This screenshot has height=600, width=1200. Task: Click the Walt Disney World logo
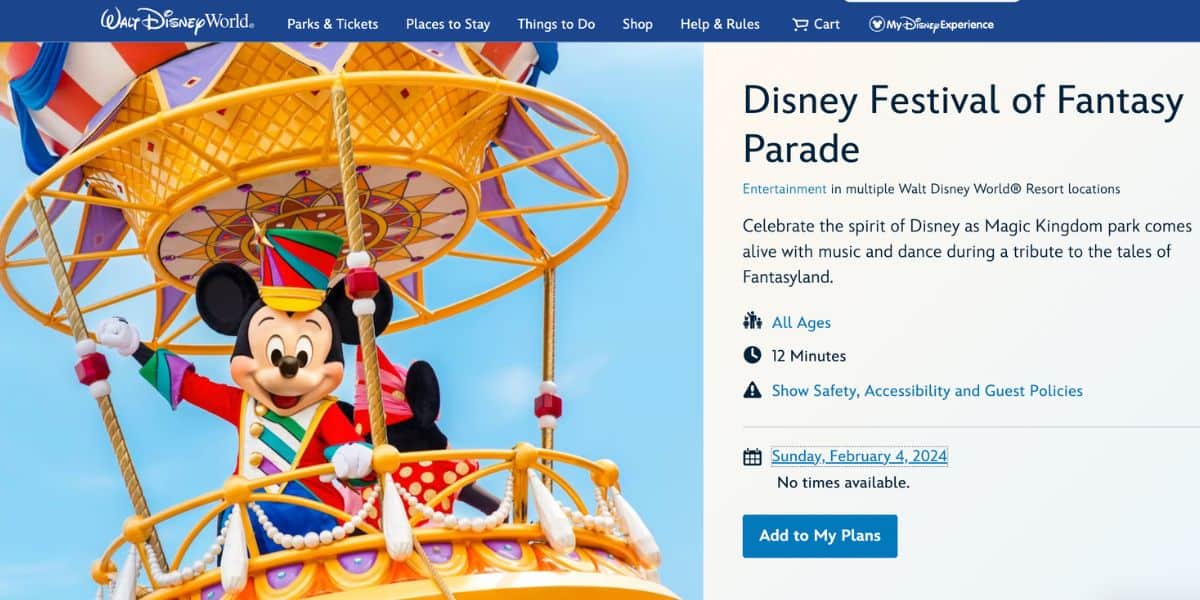click(177, 22)
